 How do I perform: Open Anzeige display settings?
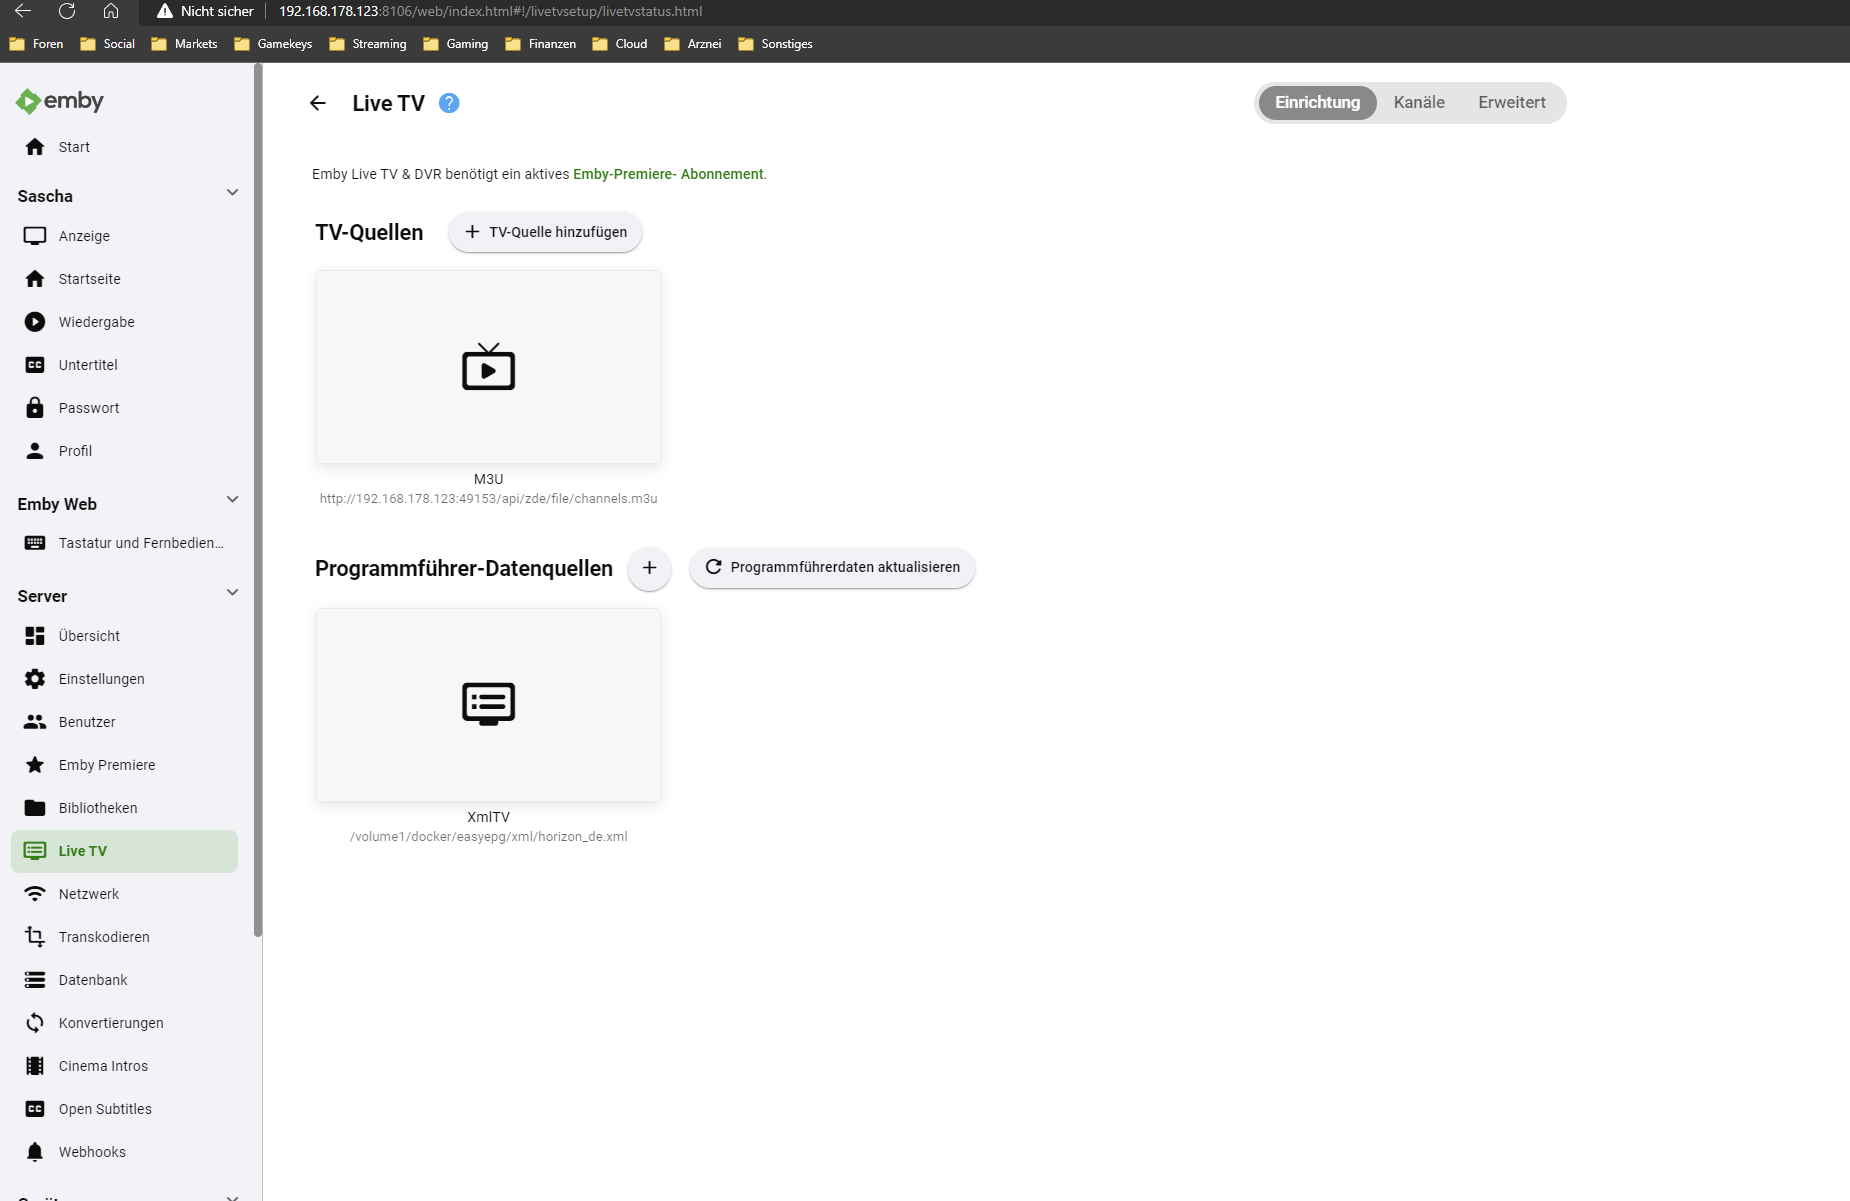(x=124, y=236)
